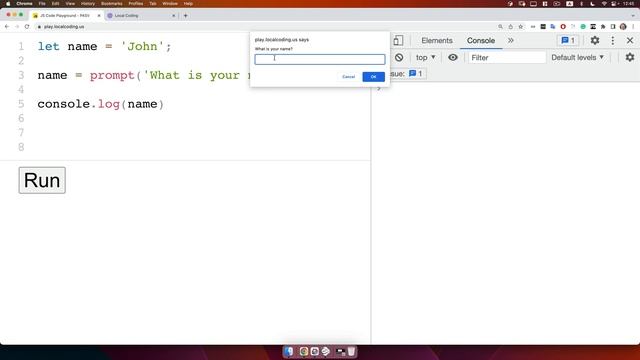The height and width of the screenshot is (360, 640).
Task: Open the Apple menu
Action: 8,4
